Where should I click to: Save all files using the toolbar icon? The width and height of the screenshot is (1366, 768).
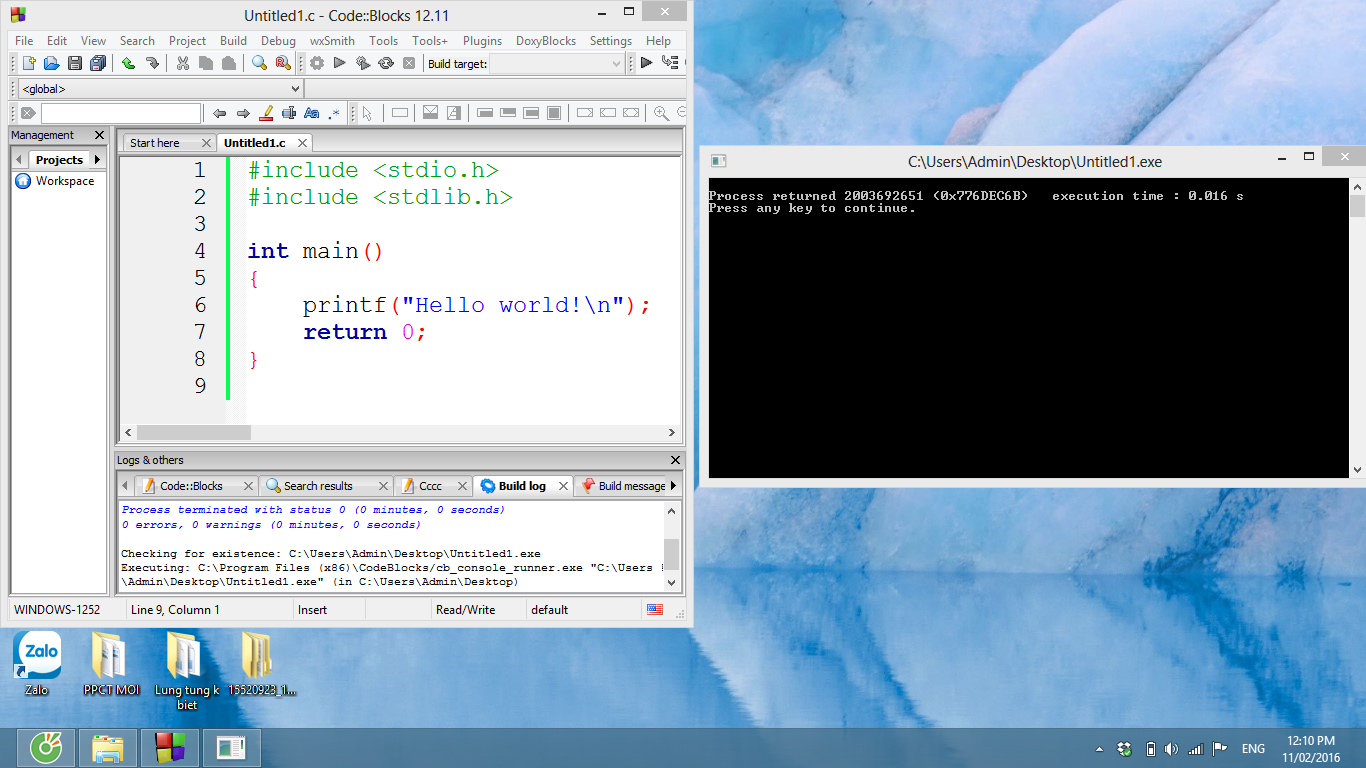tap(97, 63)
